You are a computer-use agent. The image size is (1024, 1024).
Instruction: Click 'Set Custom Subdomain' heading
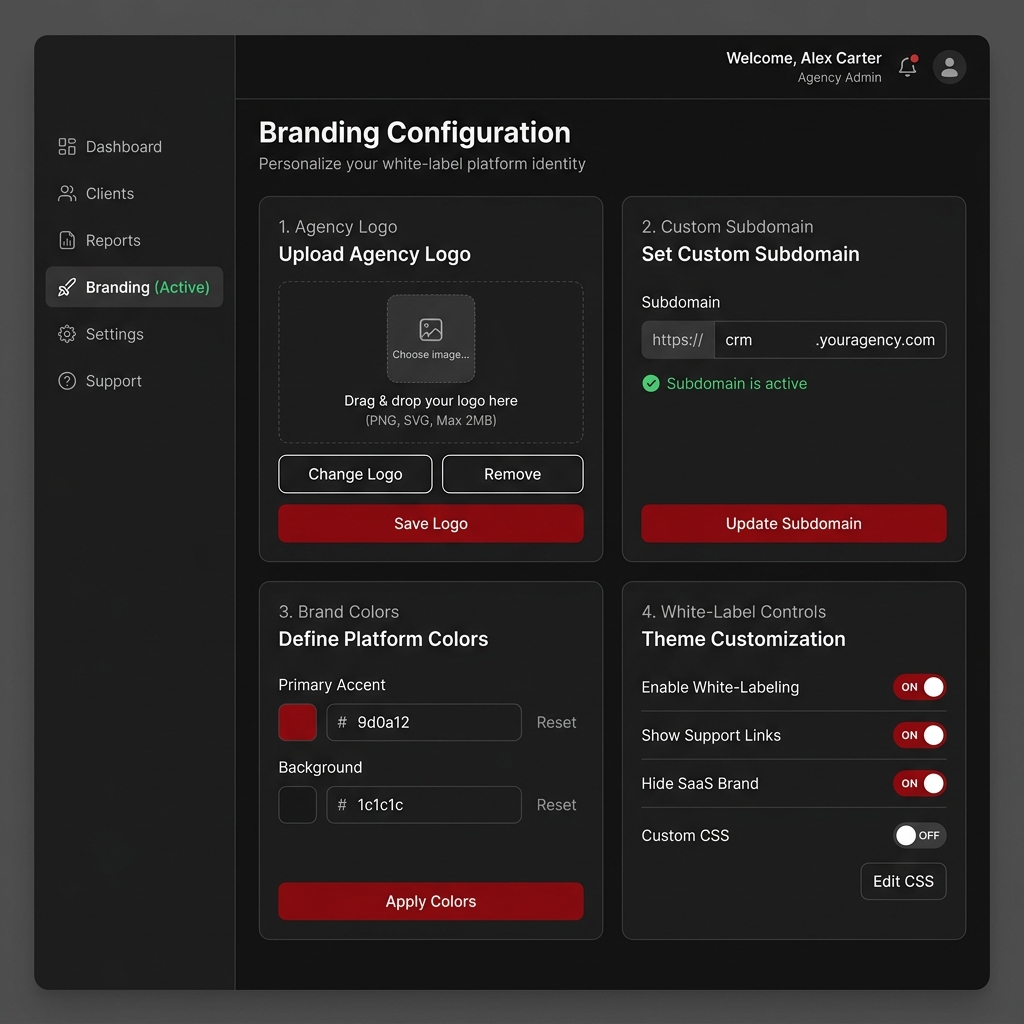[x=750, y=254]
